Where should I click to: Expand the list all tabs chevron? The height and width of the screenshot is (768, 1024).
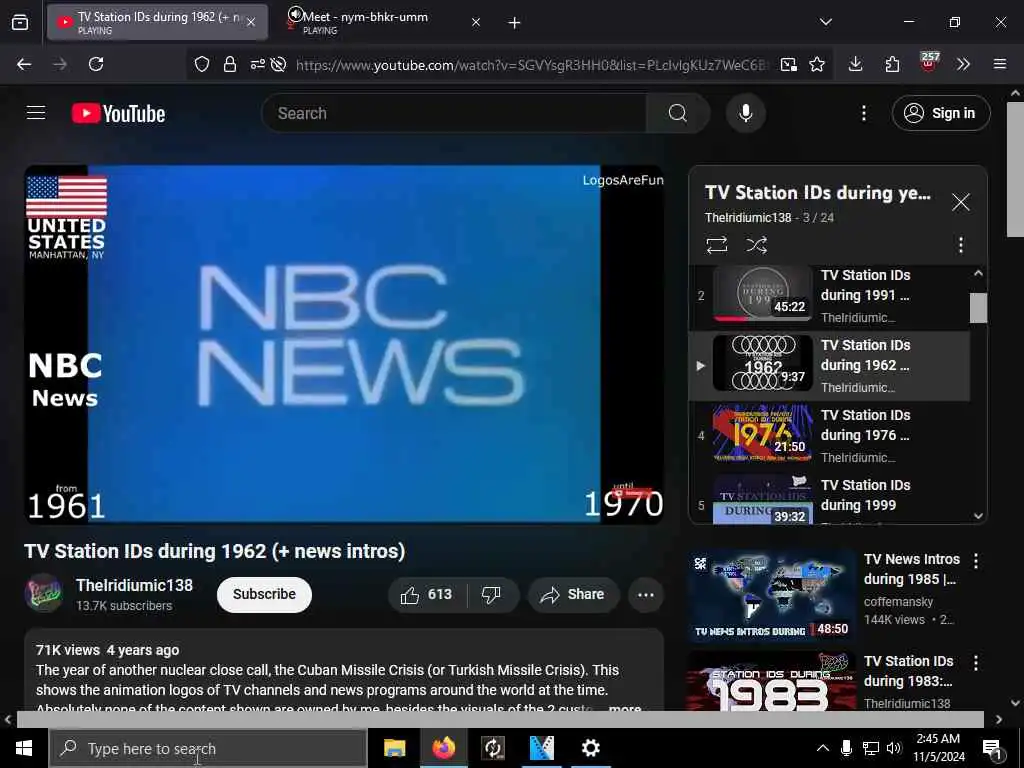point(826,22)
